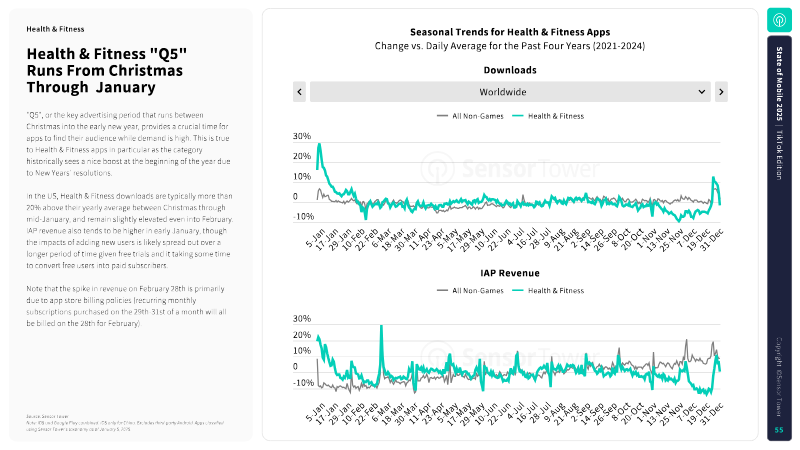Click the dropdown chevron beside Worldwide
Image resolution: width=800 pixels, height=450 pixels.
[702, 92]
